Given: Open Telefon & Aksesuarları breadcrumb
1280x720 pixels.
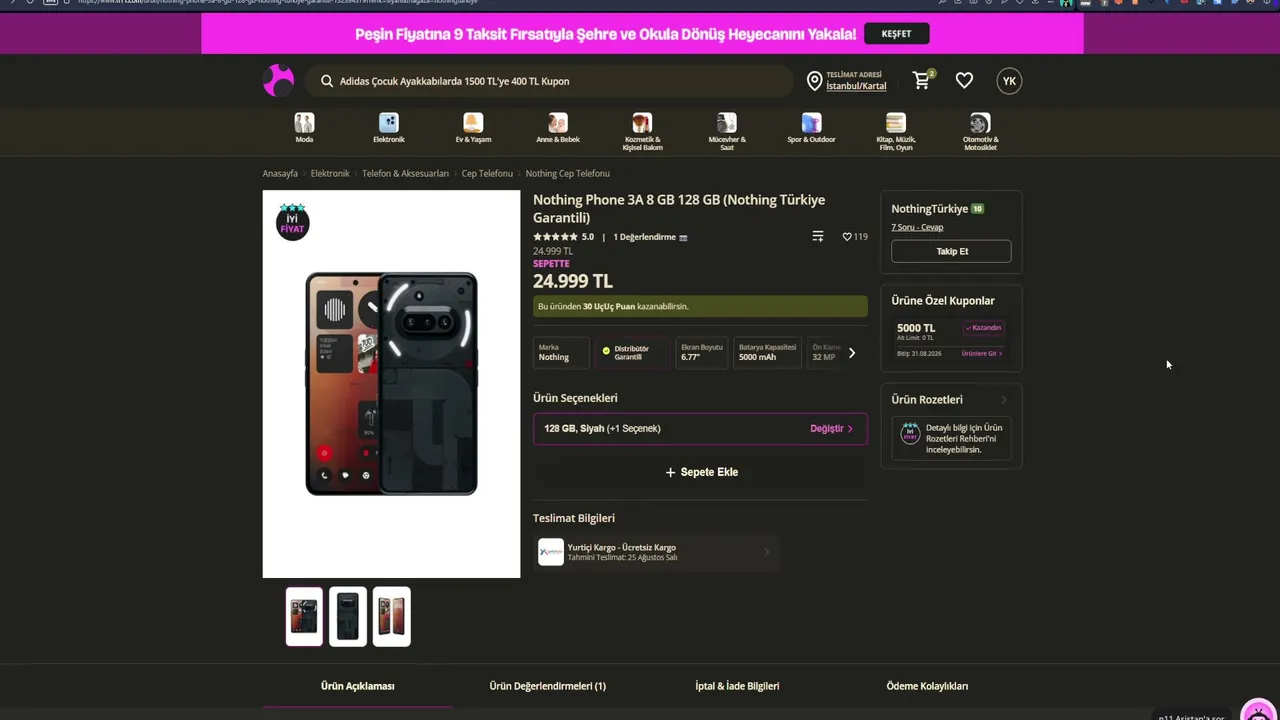Looking at the screenshot, I should click(405, 174).
